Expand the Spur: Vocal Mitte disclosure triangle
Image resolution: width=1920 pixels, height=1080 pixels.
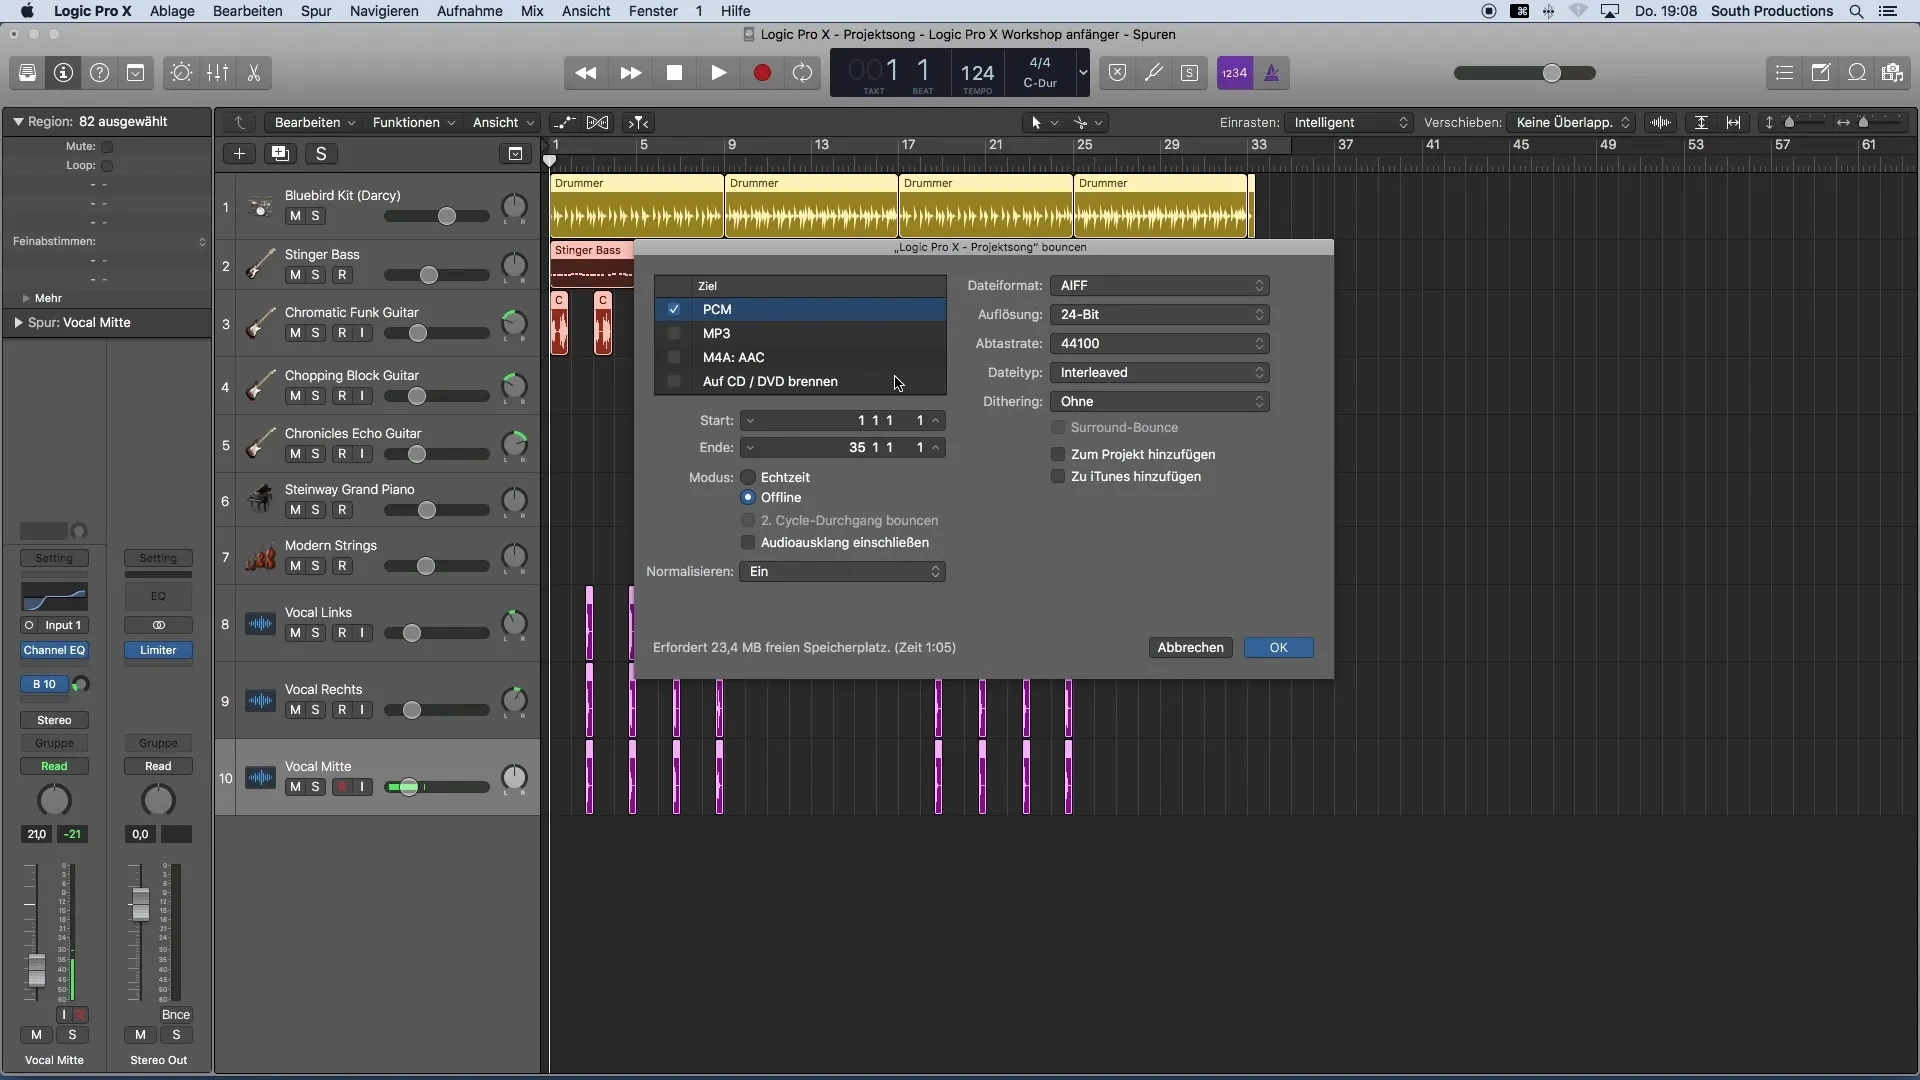(18, 323)
